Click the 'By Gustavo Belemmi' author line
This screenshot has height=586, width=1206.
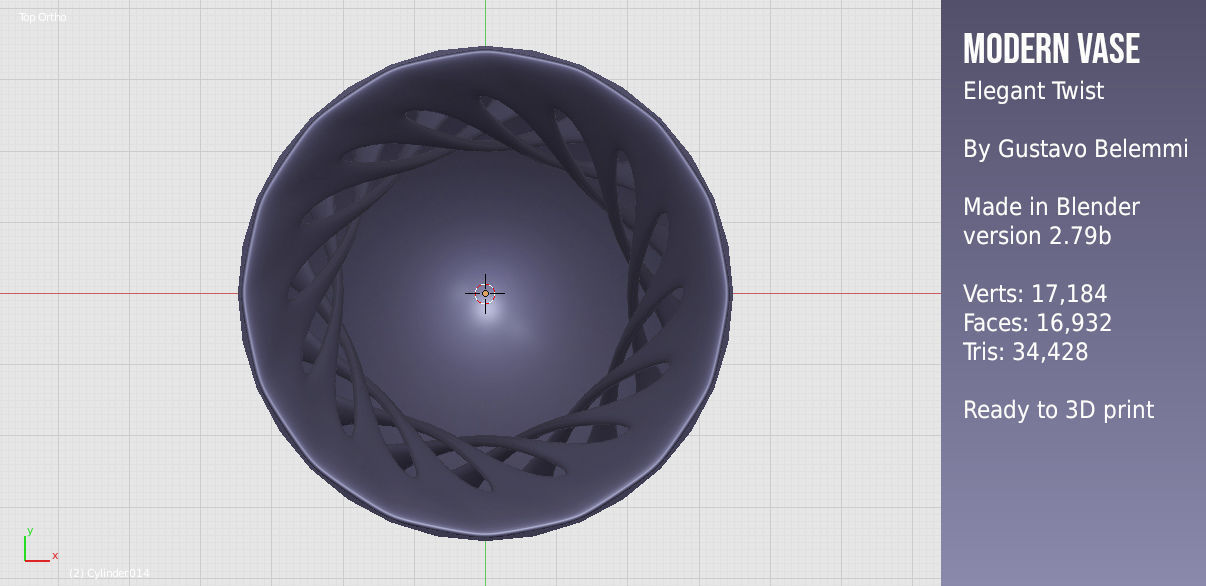click(x=1075, y=149)
